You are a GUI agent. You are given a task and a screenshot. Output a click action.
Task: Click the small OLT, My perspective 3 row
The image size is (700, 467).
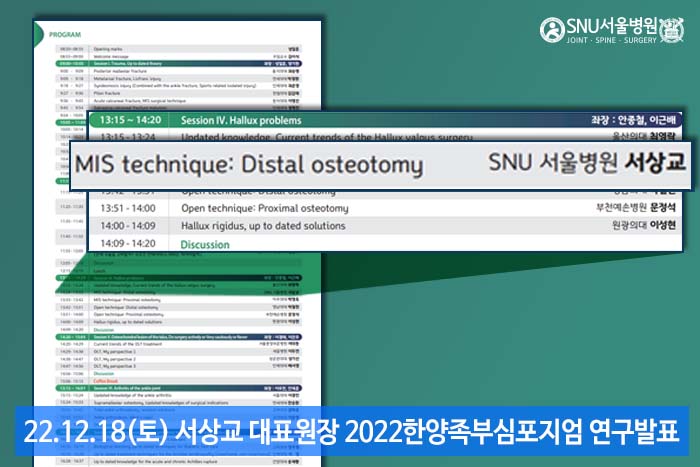tap(179, 366)
